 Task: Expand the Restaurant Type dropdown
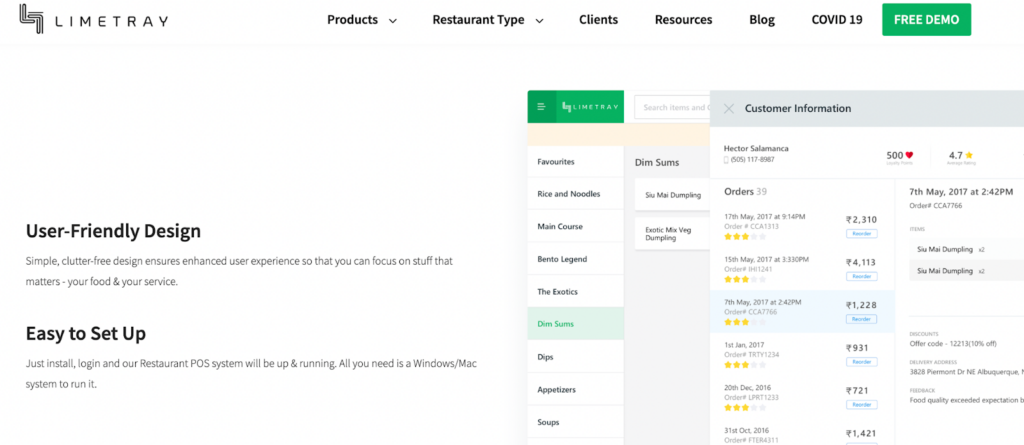[488, 20]
